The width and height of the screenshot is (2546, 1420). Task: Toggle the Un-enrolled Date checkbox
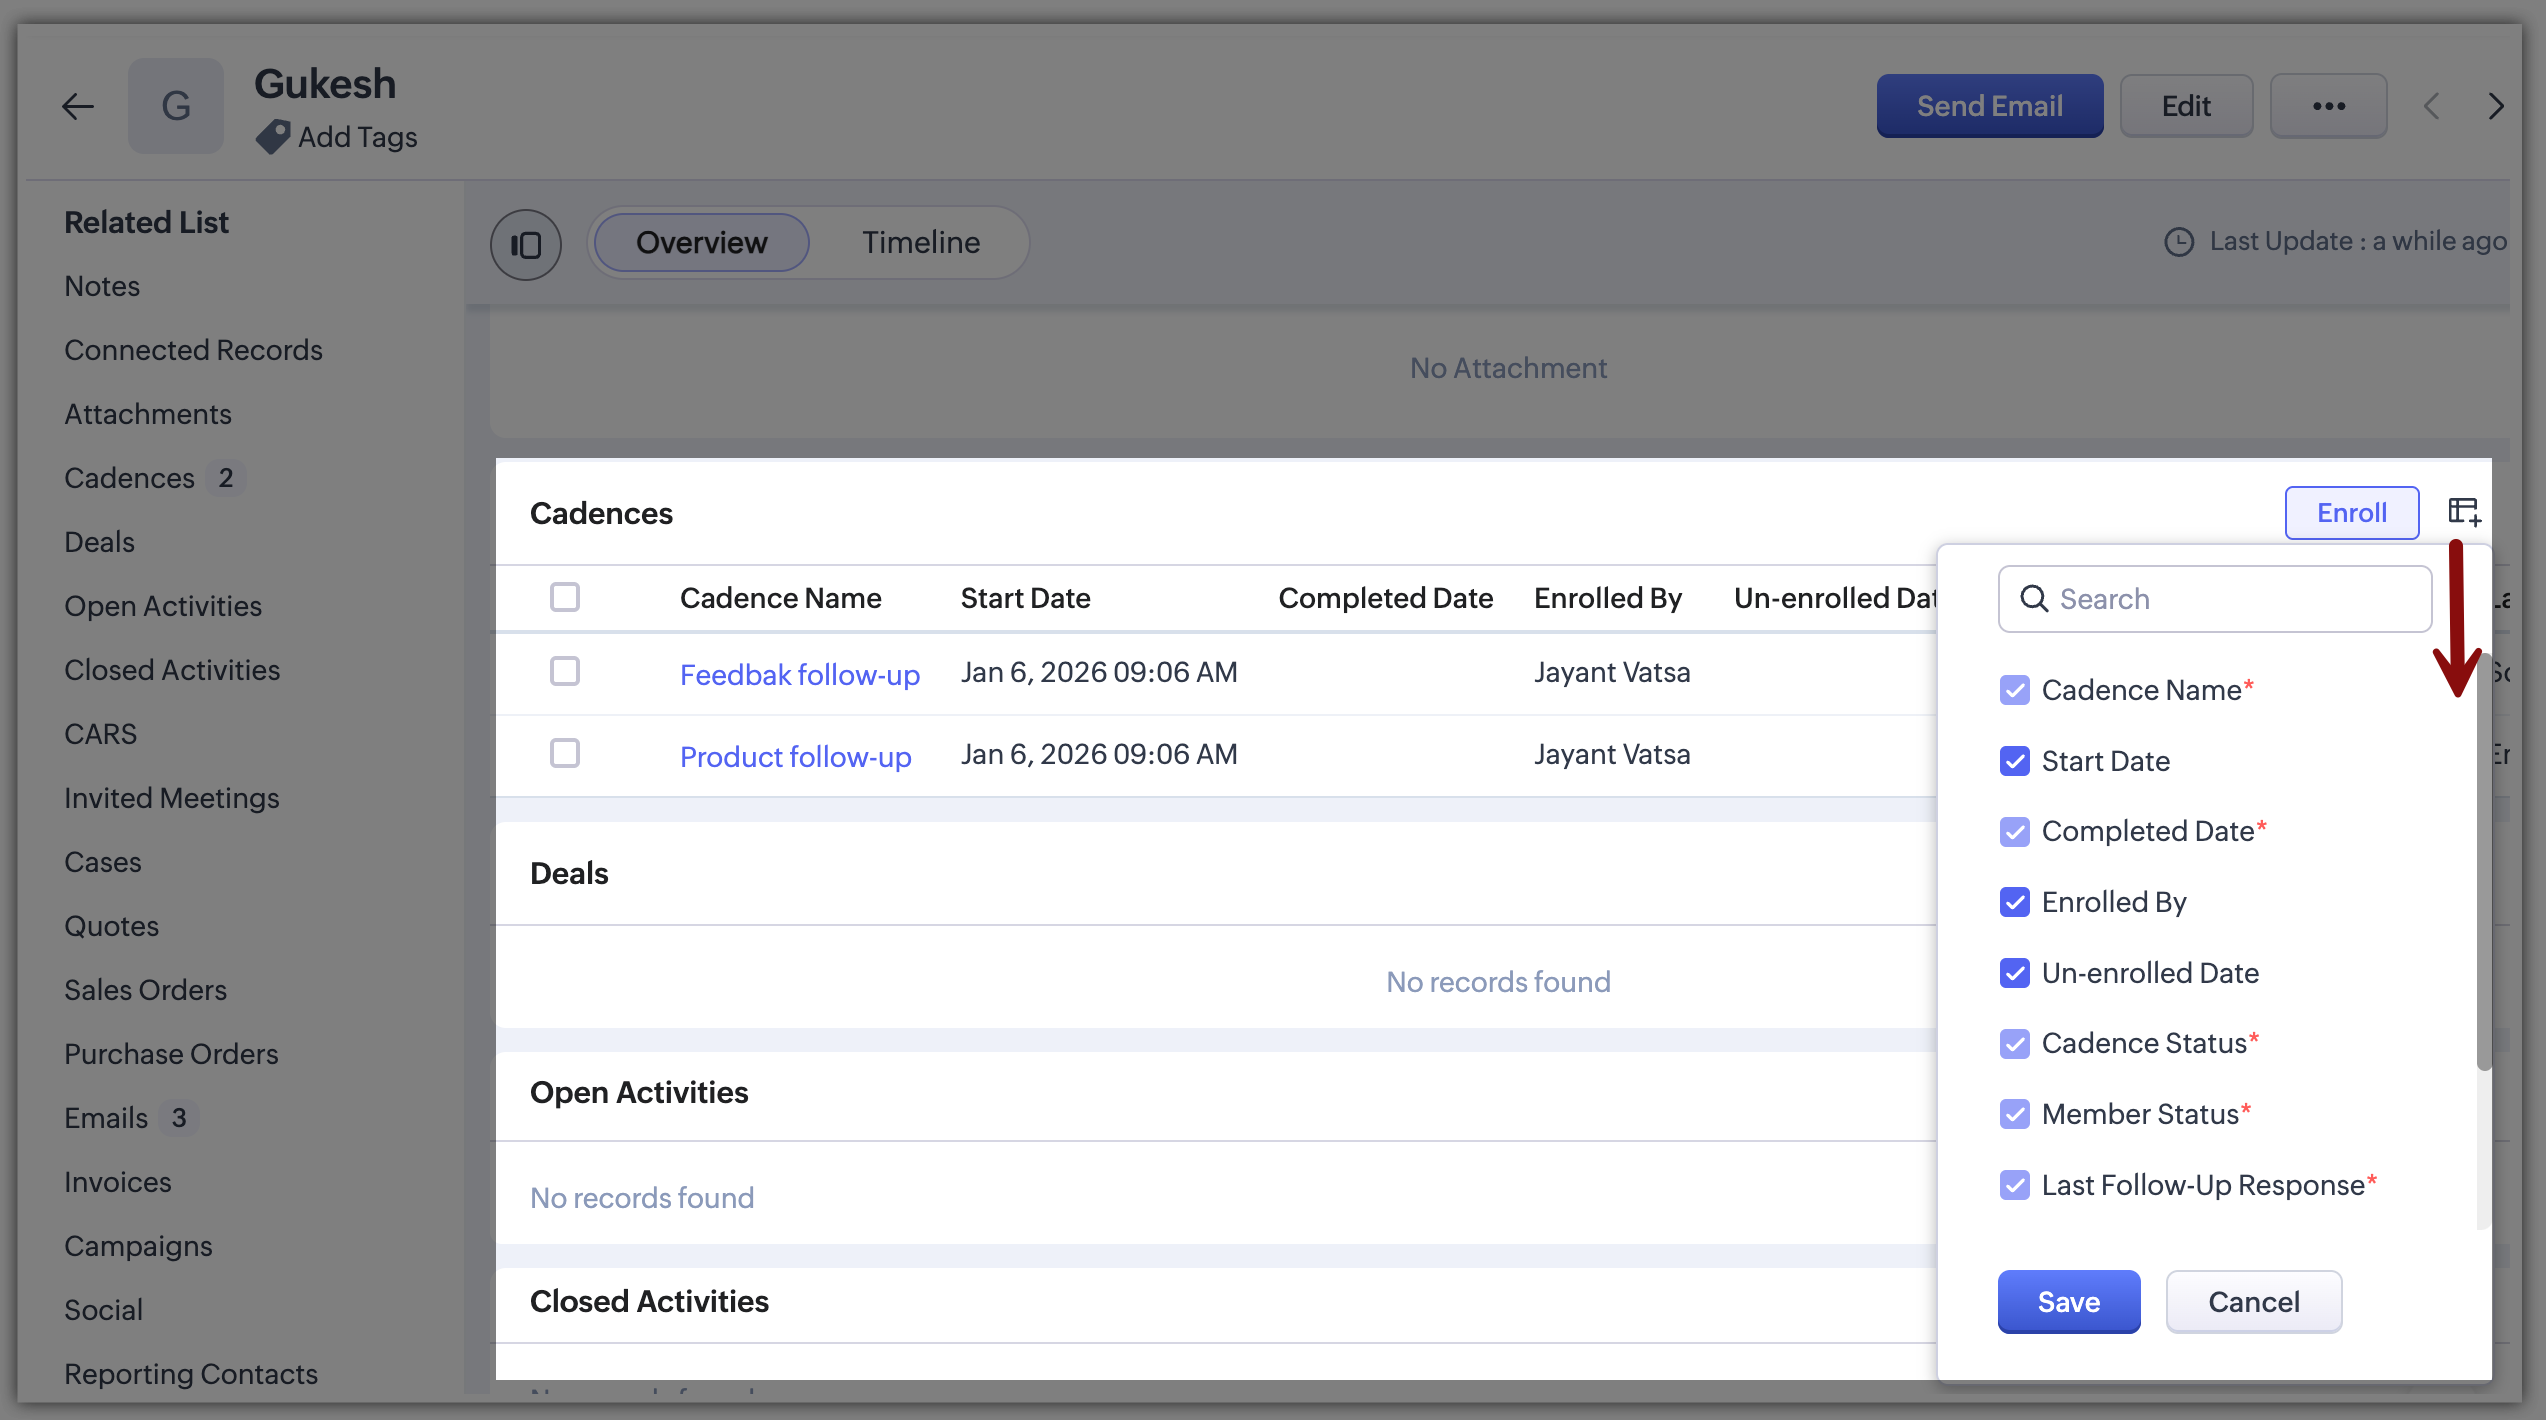coord(2014,973)
